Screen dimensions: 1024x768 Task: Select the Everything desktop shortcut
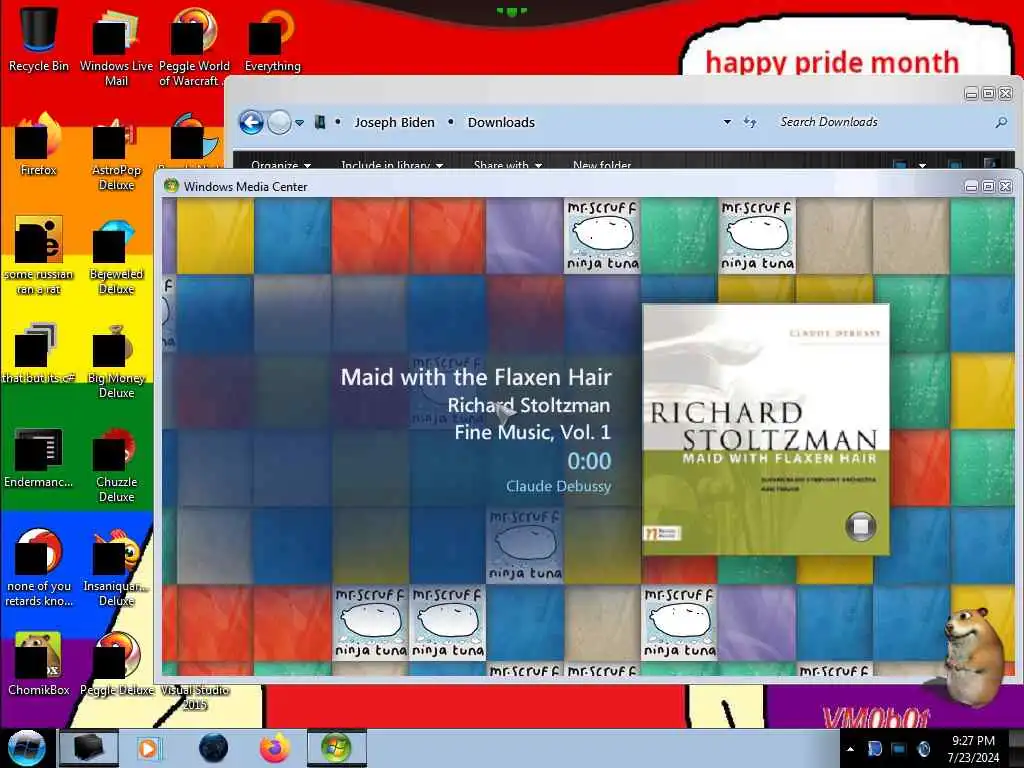pos(272,39)
